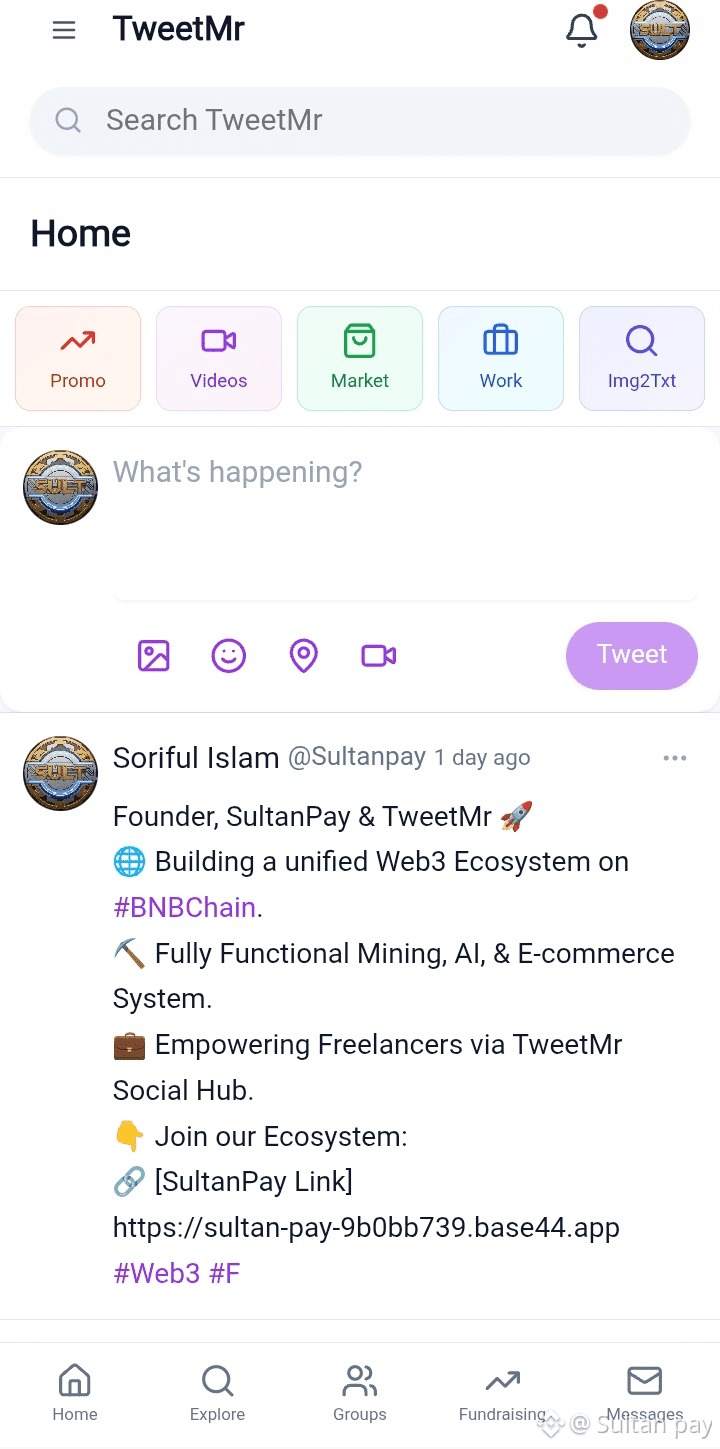Click the #Web3 hashtag
The width and height of the screenshot is (720, 1449).
pyautogui.click(x=157, y=1274)
